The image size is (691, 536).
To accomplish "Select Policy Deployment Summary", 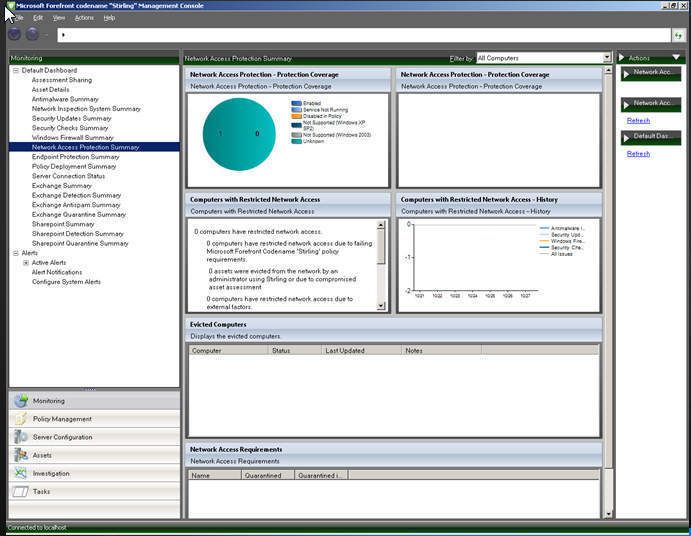I will point(74,167).
